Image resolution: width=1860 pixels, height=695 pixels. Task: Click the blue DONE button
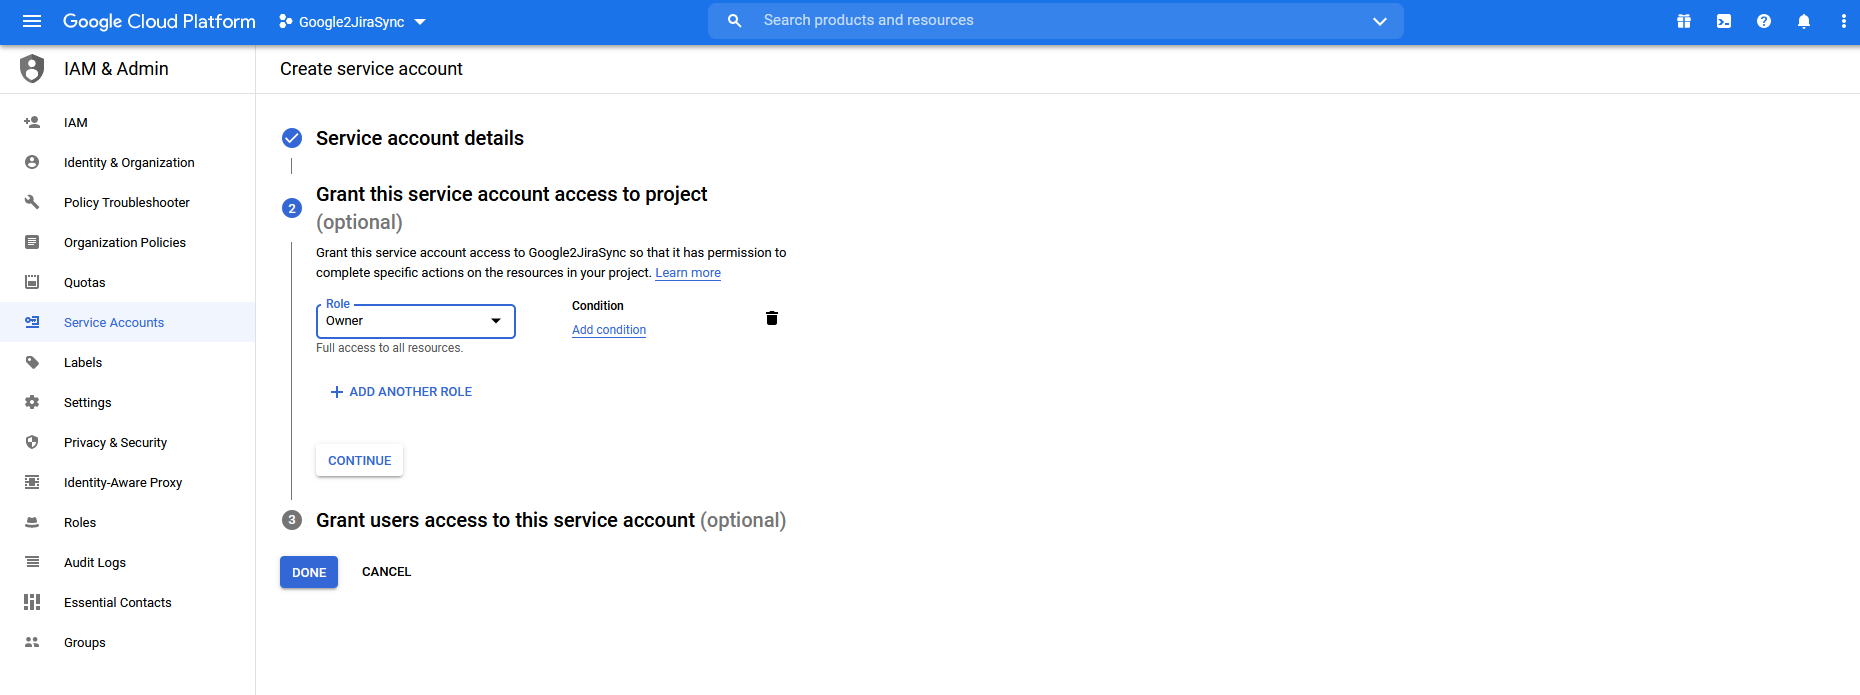(309, 572)
